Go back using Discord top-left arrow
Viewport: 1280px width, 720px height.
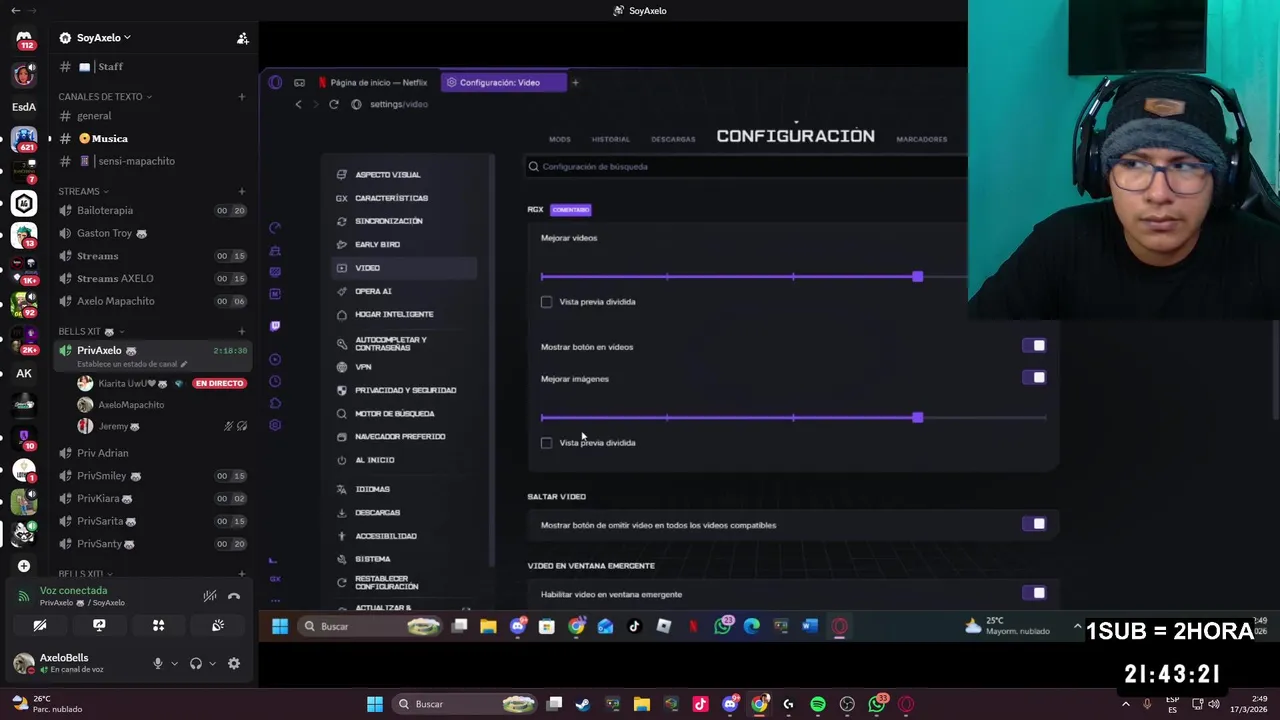pyautogui.click(x=15, y=10)
